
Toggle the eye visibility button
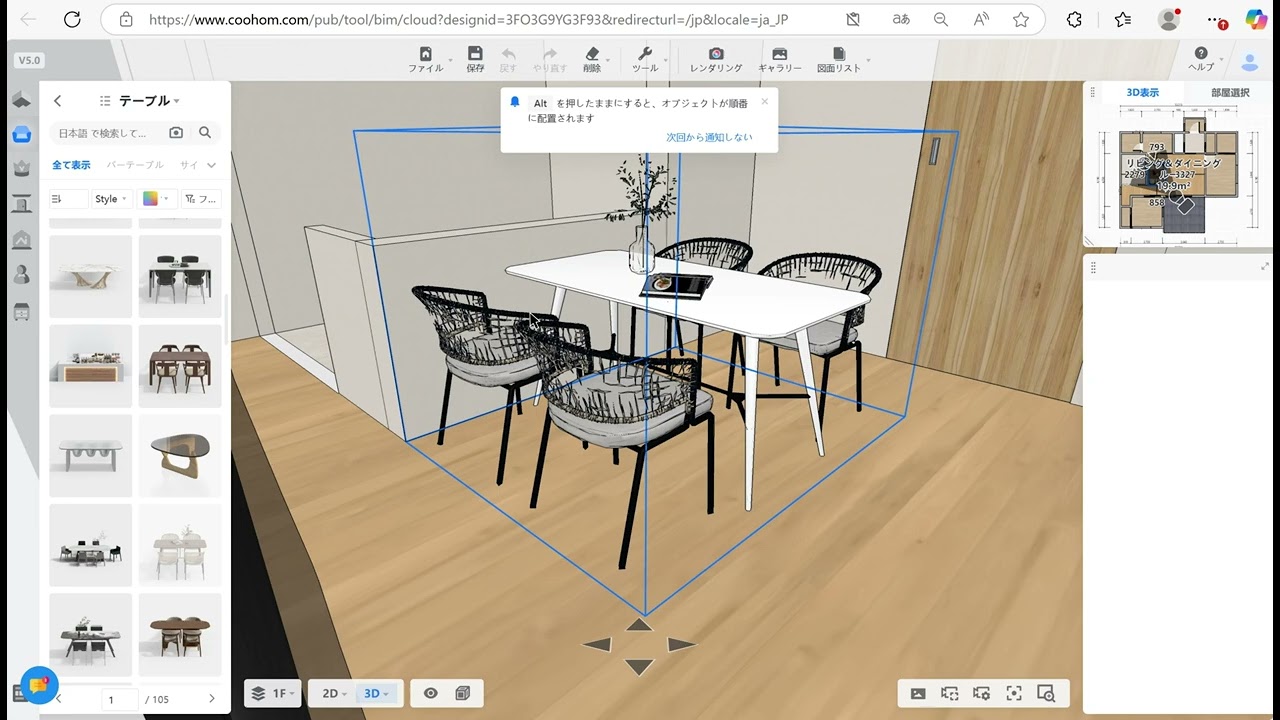(431, 694)
